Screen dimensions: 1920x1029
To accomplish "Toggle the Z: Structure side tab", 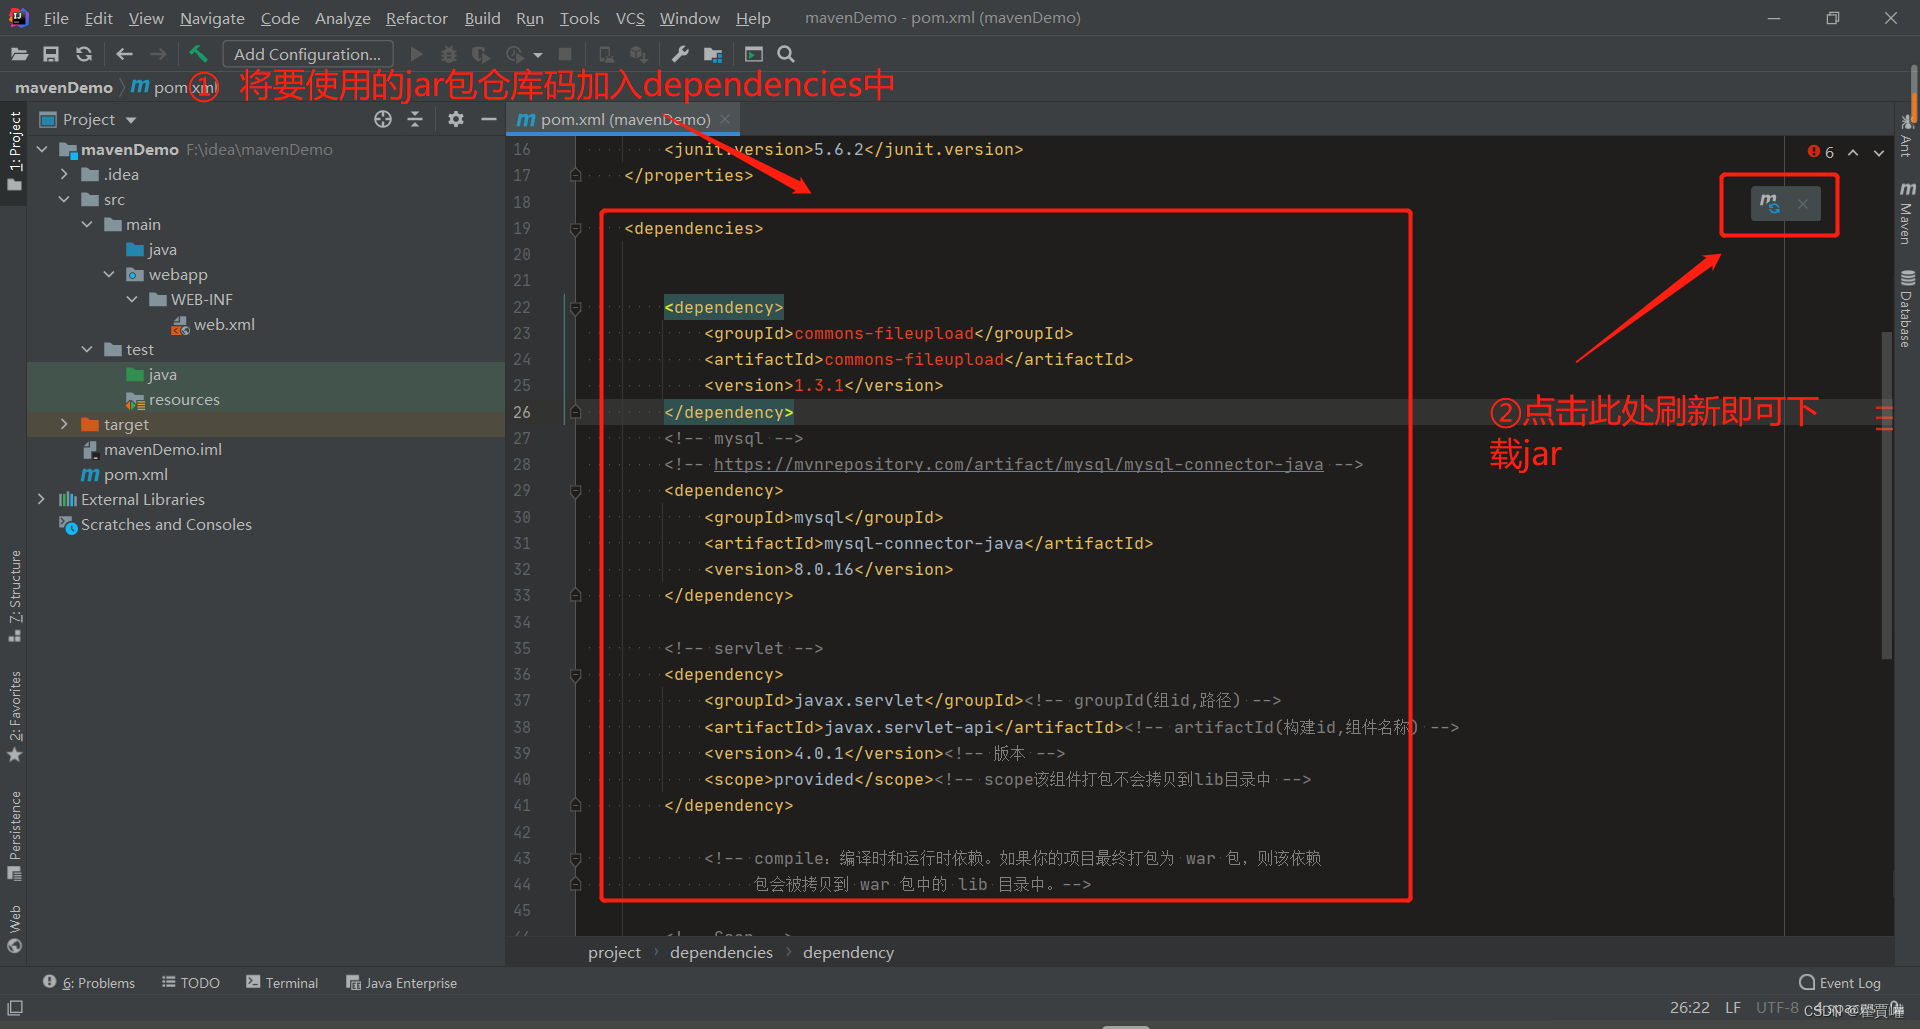I will click(14, 596).
